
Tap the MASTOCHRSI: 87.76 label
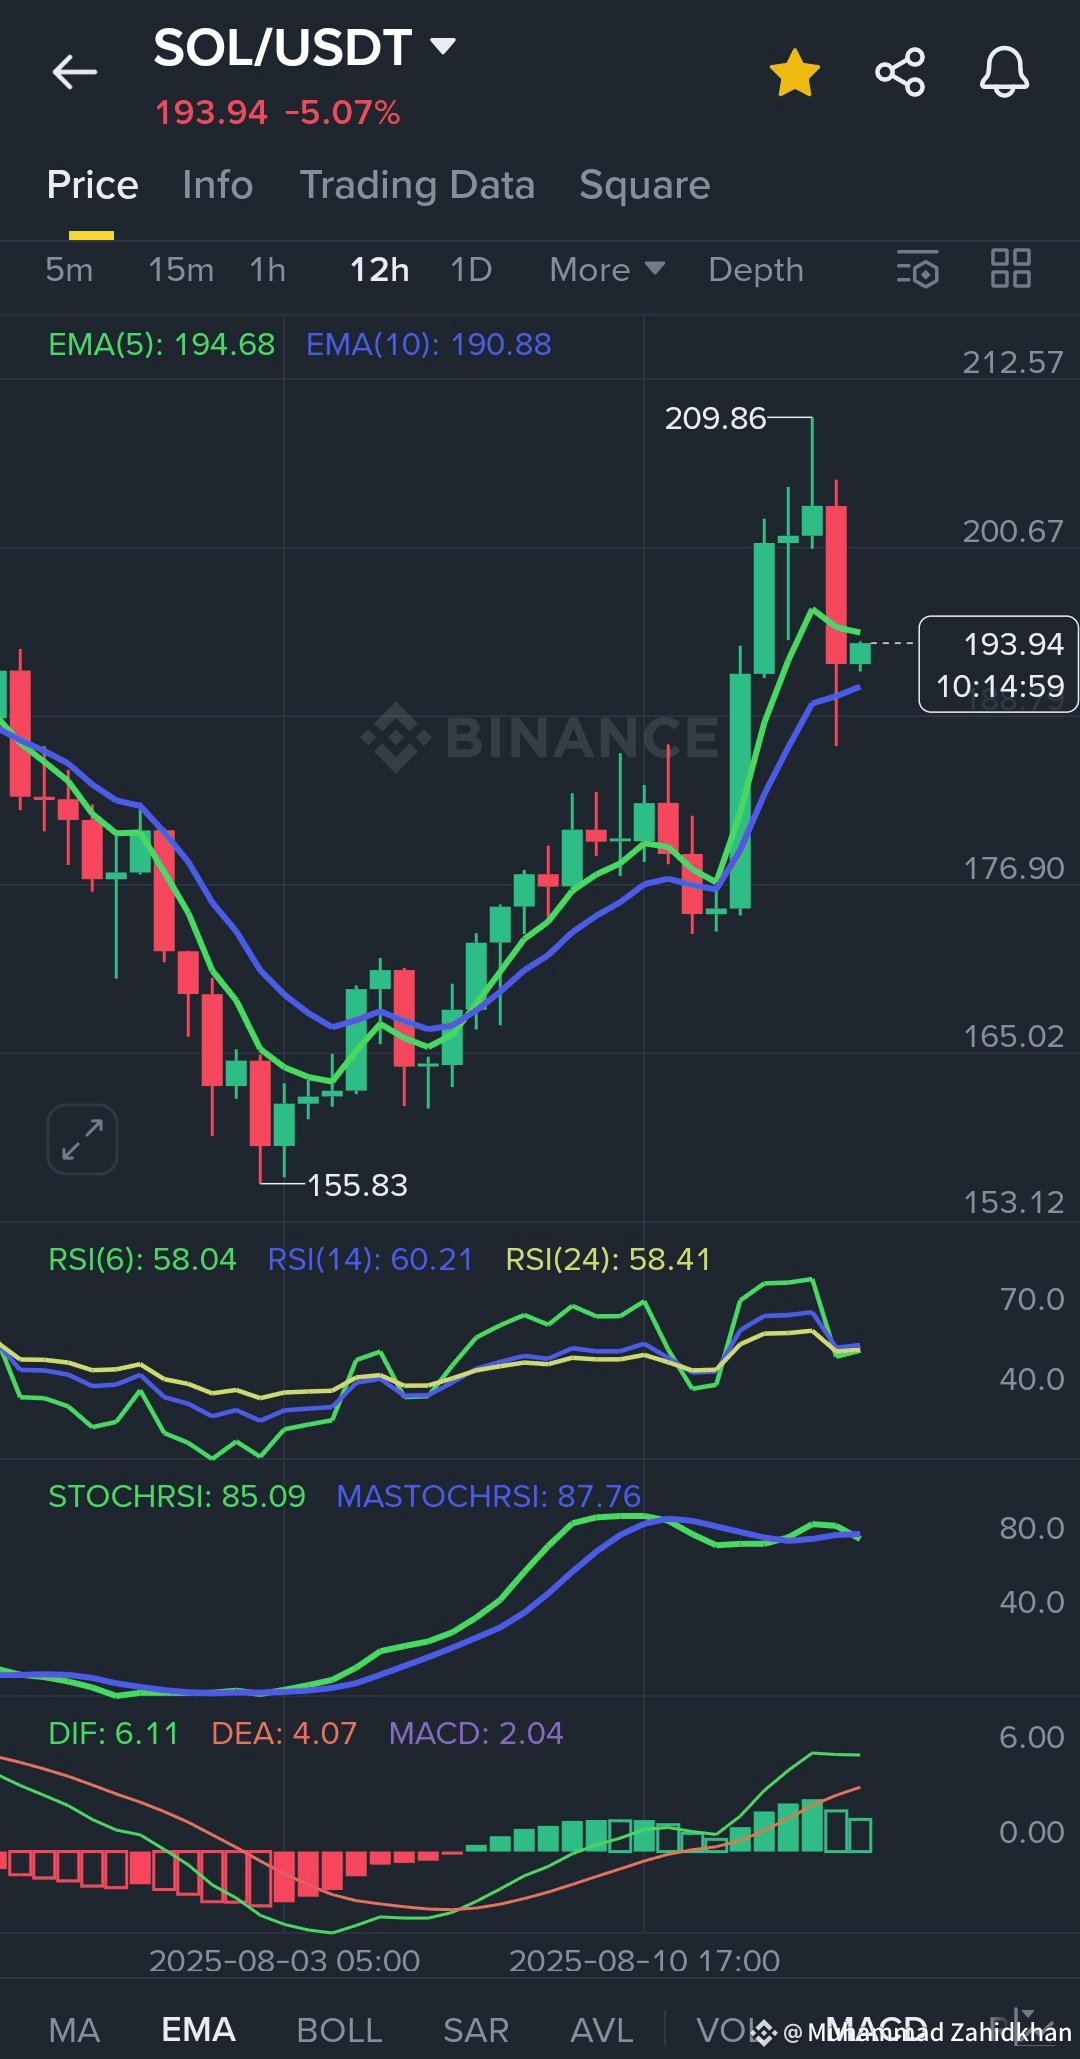click(488, 1496)
